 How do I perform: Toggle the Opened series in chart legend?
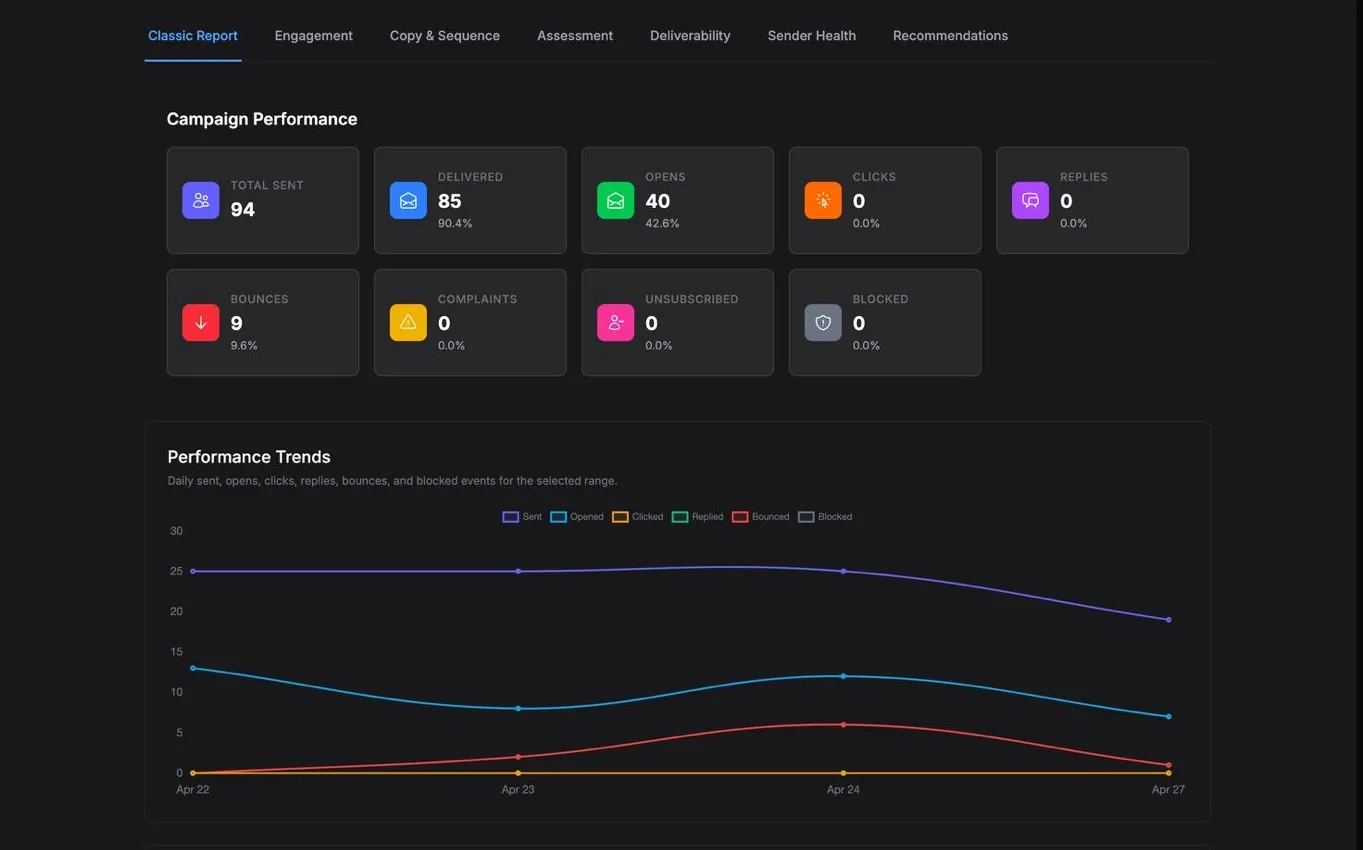(577, 517)
